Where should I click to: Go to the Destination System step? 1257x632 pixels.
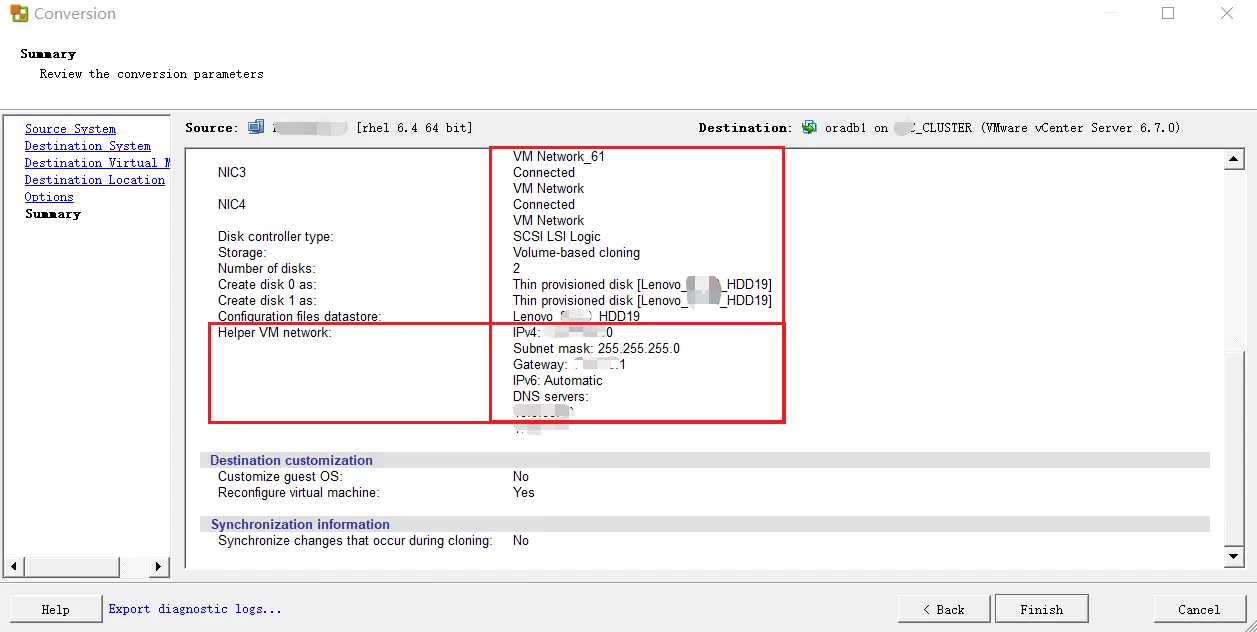[88, 146]
